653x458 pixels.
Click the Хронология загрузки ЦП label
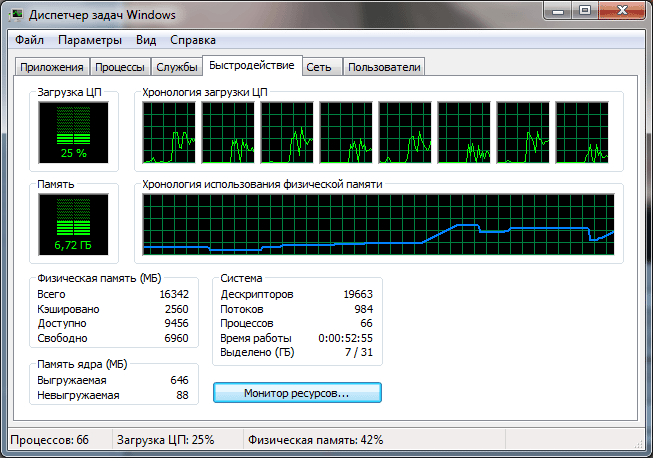pyautogui.click(x=205, y=92)
